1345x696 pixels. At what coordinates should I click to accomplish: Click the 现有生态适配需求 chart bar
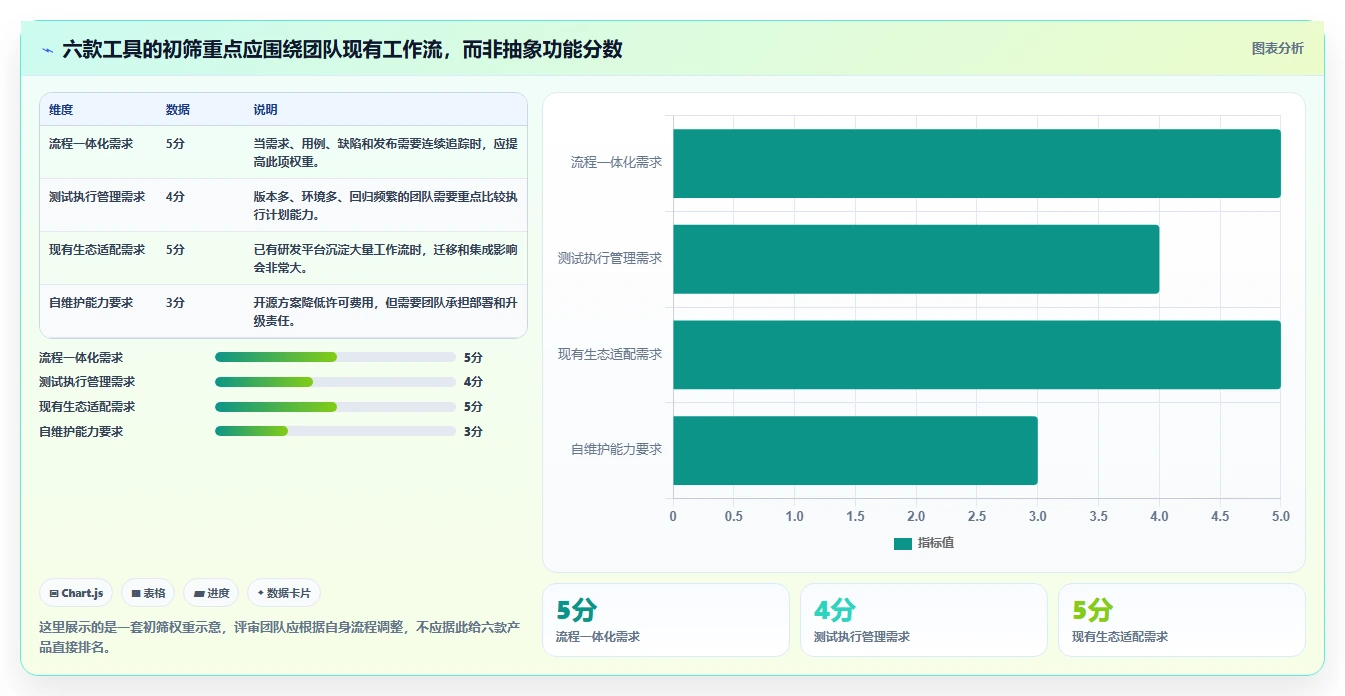click(977, 355)
